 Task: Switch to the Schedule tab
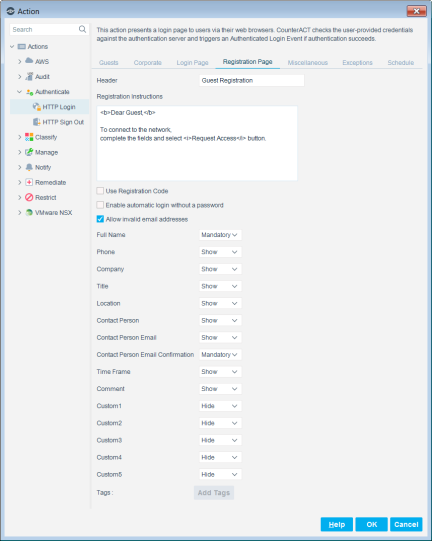[x=401, y=62]
